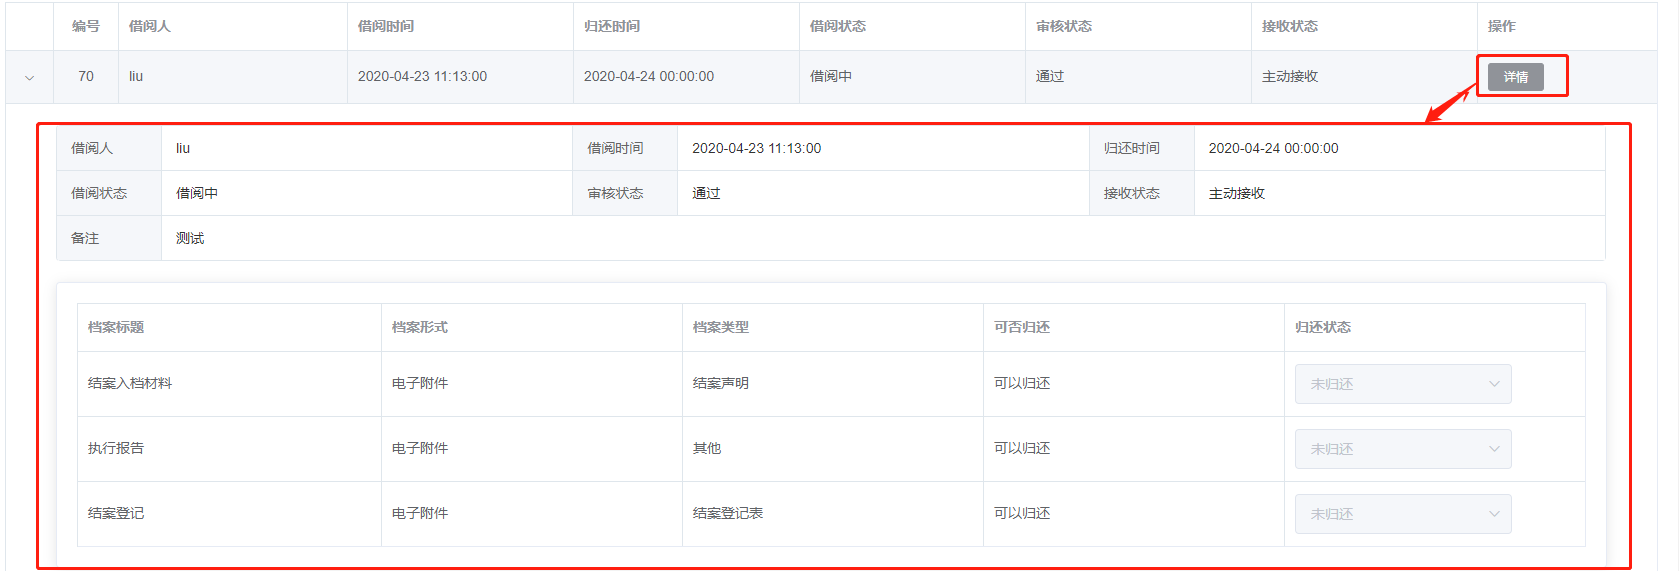Select the 执行报告 archive title
This screenshot has height=571, width=1679.
point(116,448)
